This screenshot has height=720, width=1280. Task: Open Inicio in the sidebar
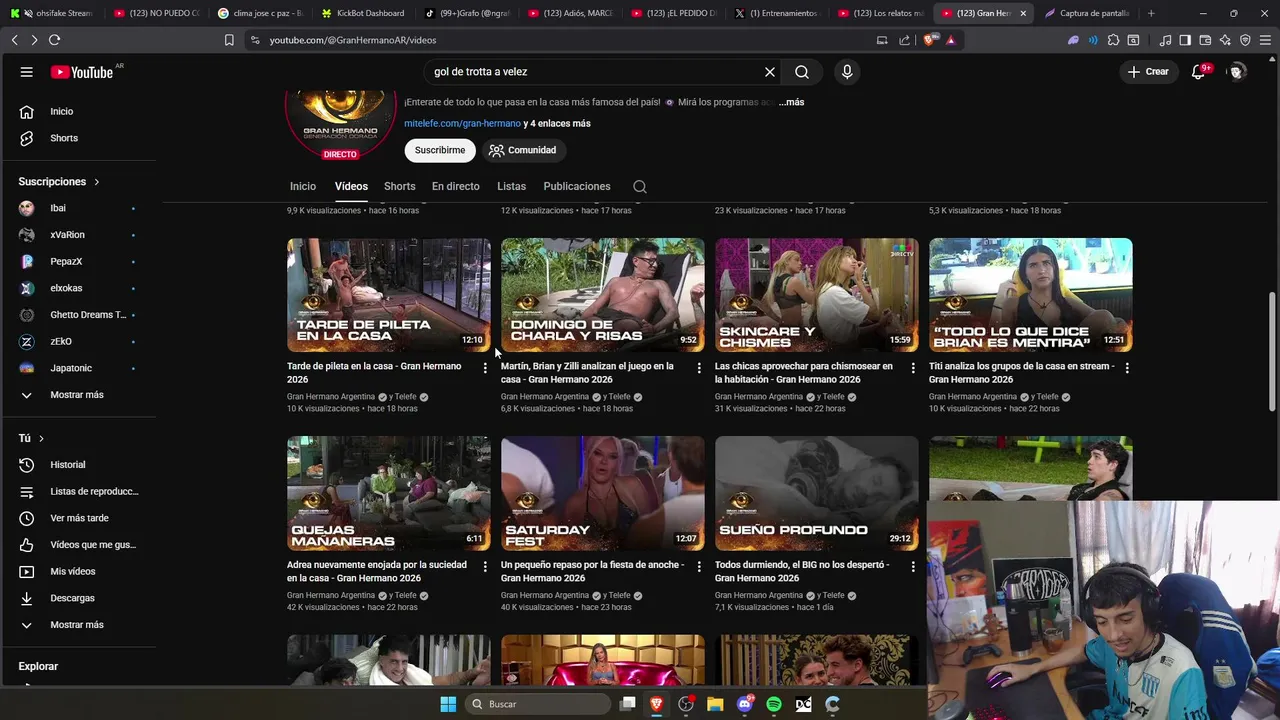(62, 112)
